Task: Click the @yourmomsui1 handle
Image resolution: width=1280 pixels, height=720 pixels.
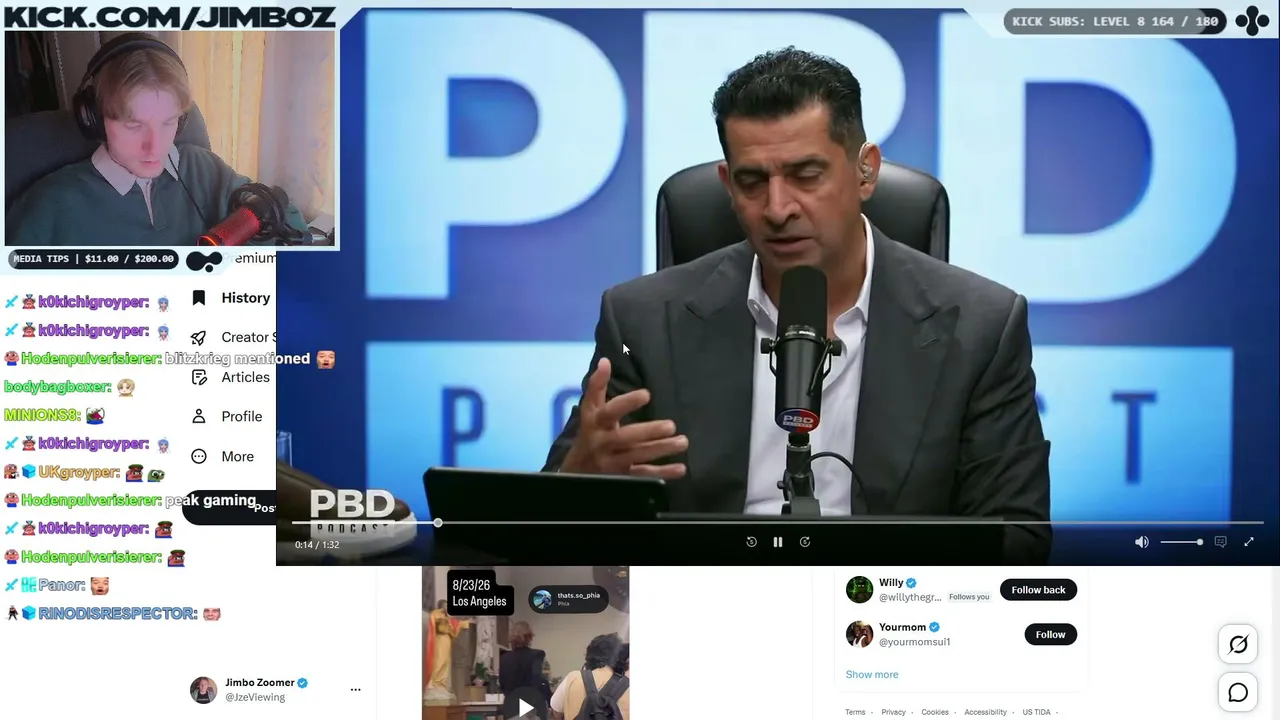Action: pos(914,642)
